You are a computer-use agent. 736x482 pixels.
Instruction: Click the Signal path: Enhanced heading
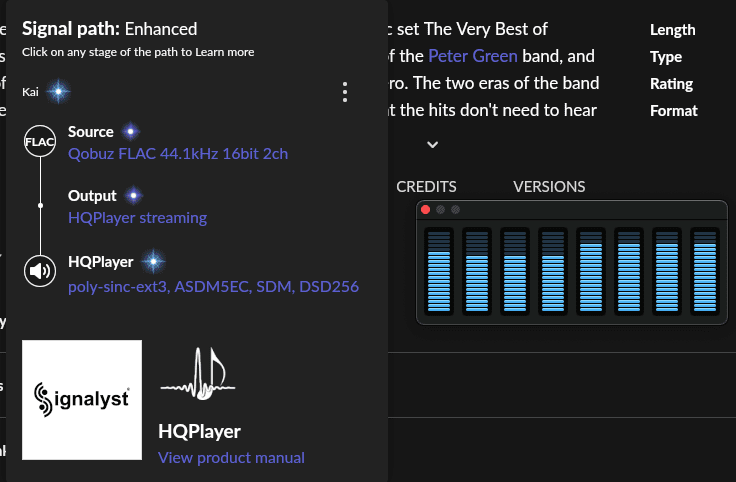point(109,29)
